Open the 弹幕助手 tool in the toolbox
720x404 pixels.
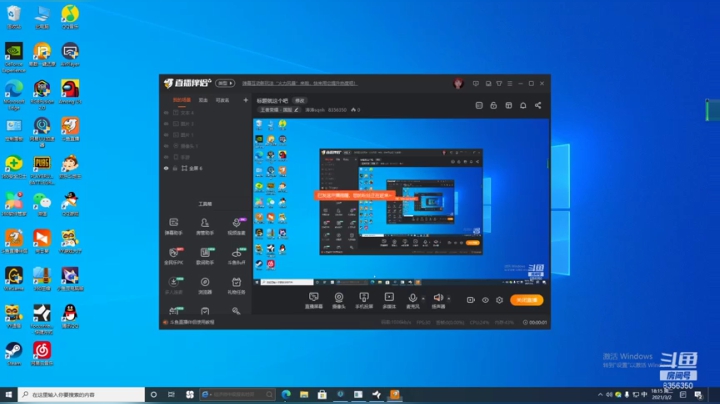(174, 226)
